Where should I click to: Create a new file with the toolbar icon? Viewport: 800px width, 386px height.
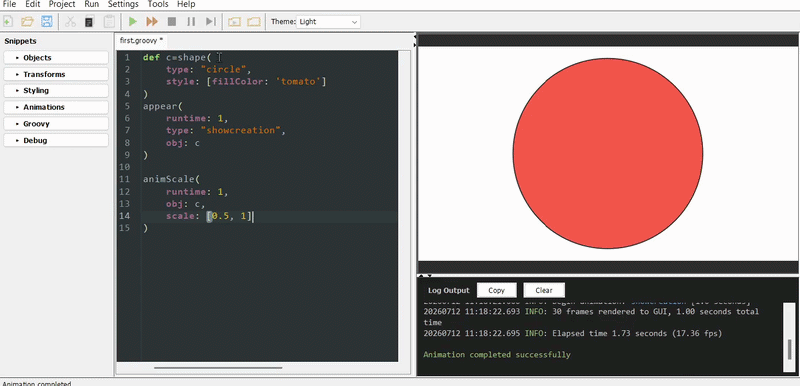point(8,21)
